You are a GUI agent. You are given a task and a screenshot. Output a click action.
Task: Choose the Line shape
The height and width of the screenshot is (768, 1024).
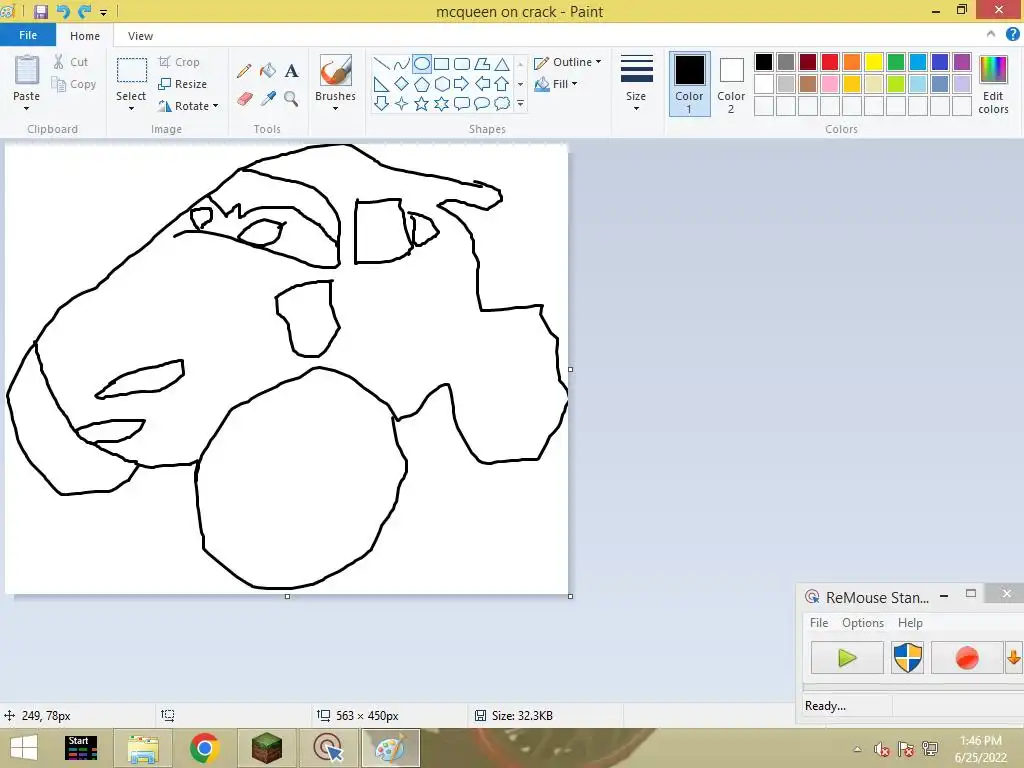pos(382,63)
